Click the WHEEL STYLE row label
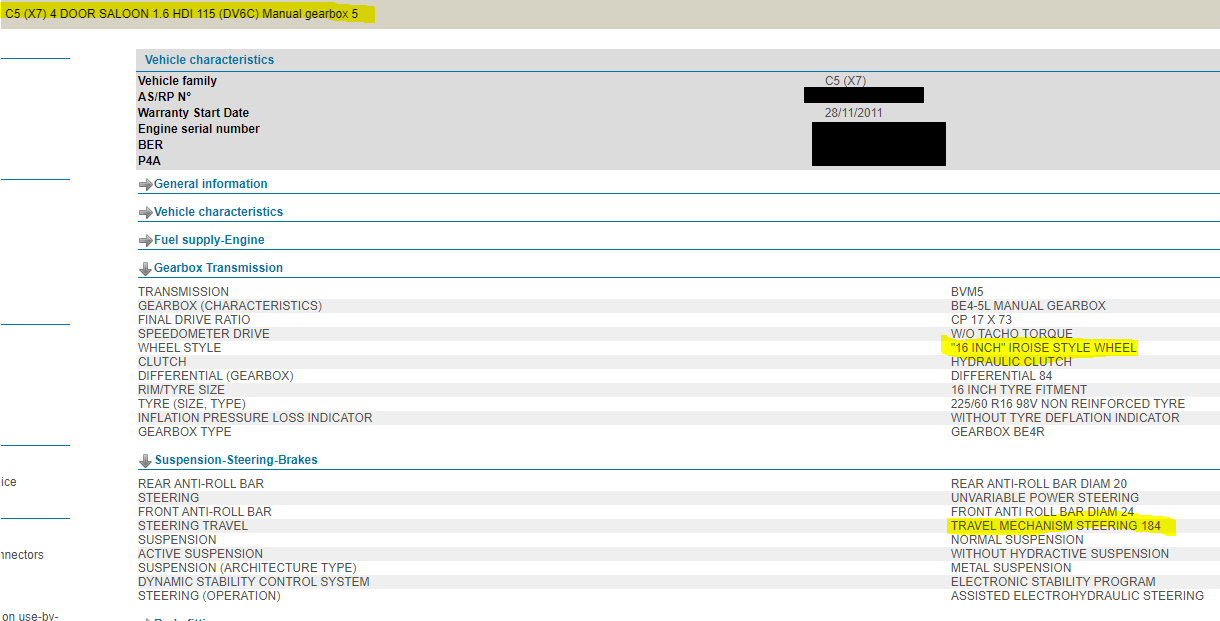This screenshot has width=1220, height=621. click(180, 348)
